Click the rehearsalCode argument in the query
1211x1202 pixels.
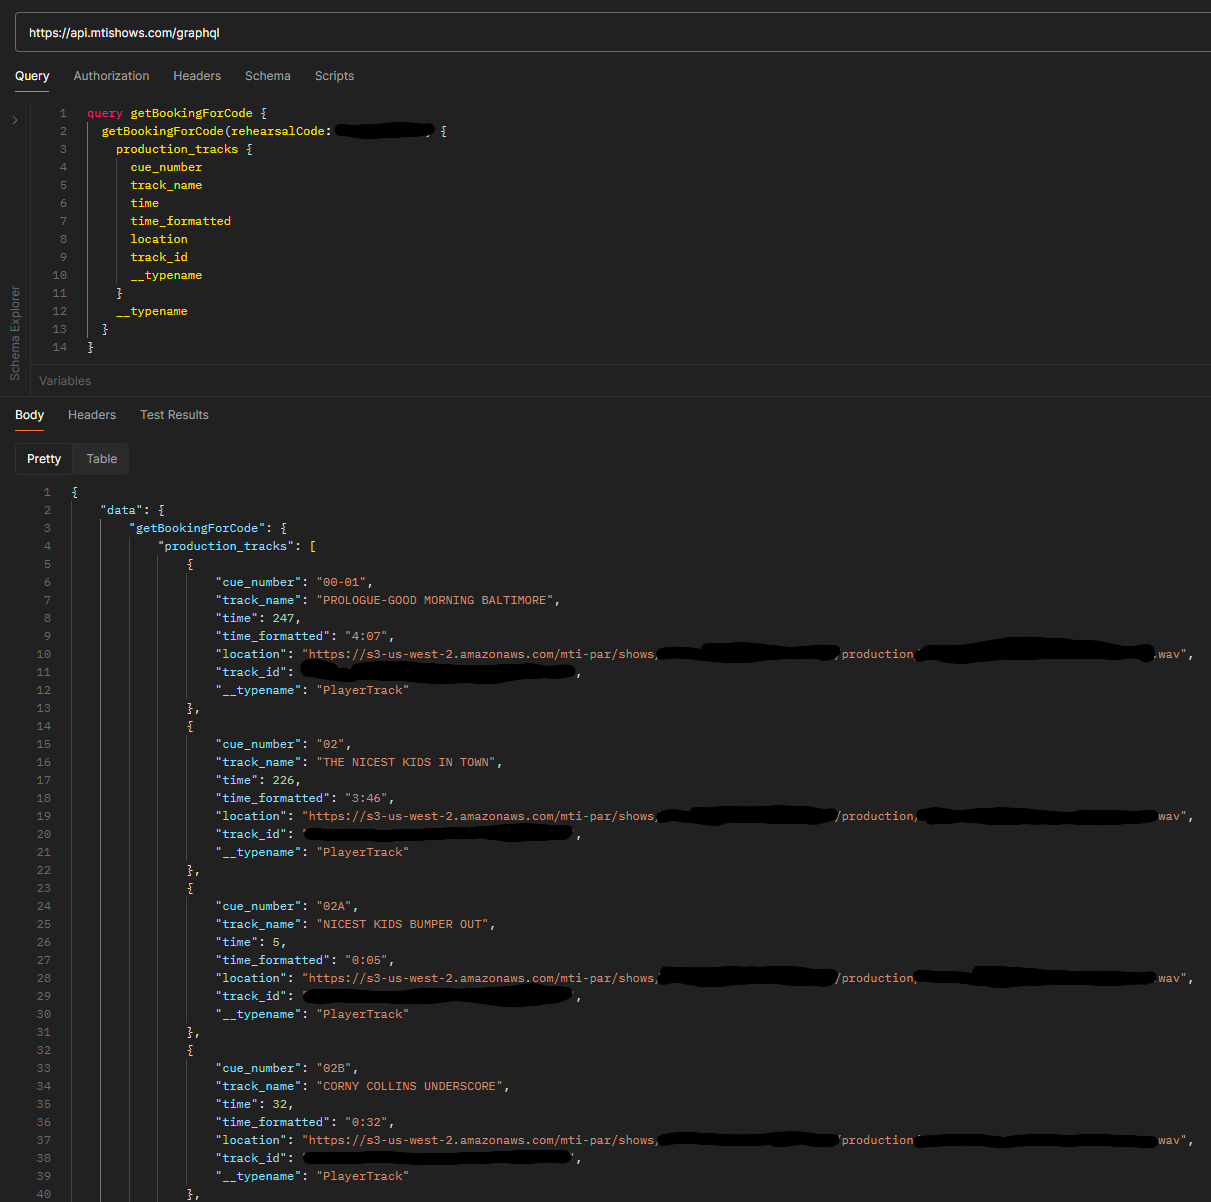277,131
